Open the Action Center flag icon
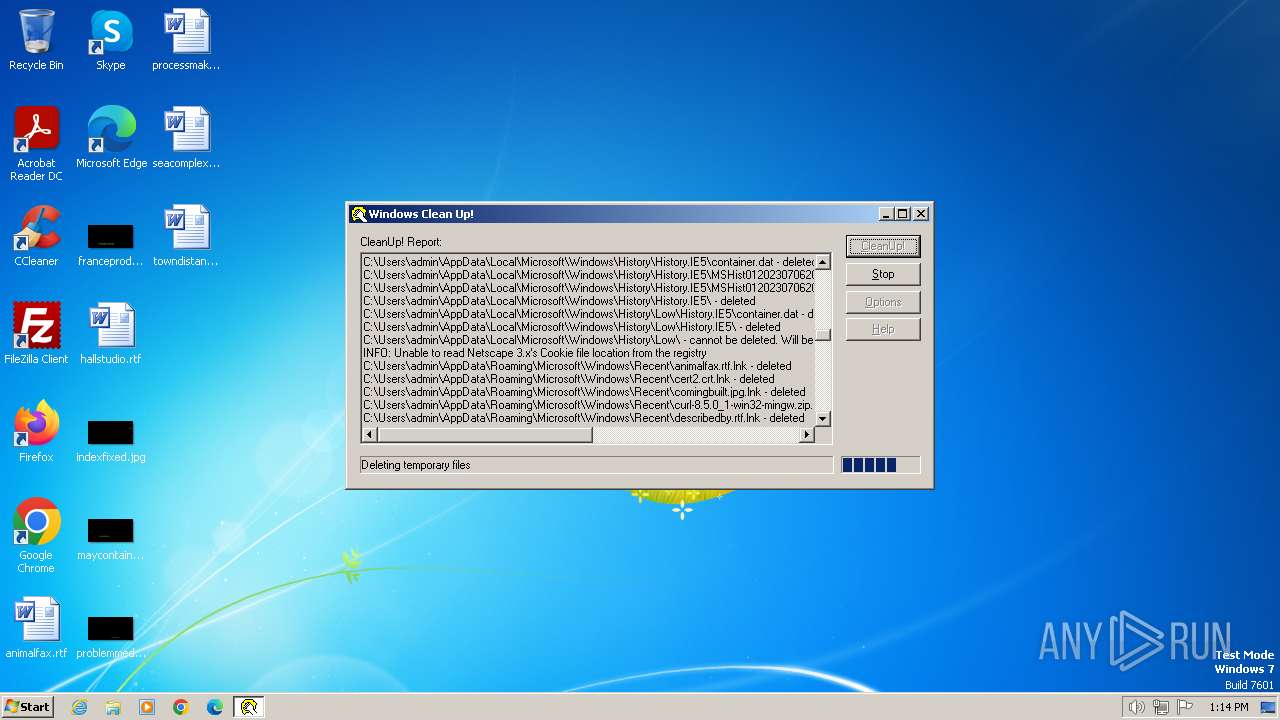1280x720 pixels. point(1184,707)
